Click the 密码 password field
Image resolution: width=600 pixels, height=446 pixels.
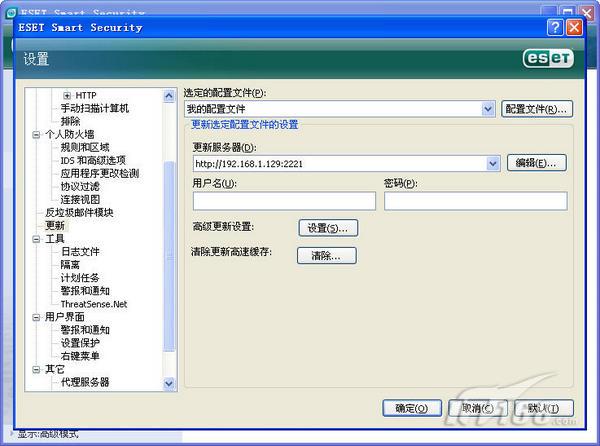point(475,201)
